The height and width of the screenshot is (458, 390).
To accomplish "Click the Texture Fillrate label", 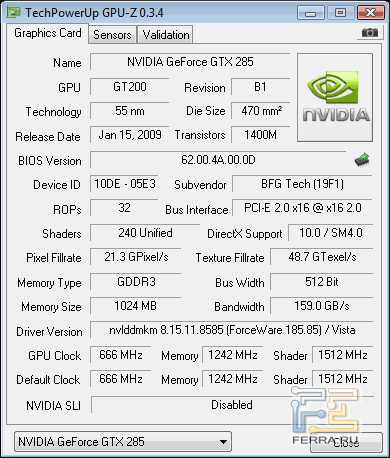I will click(230, 258).
